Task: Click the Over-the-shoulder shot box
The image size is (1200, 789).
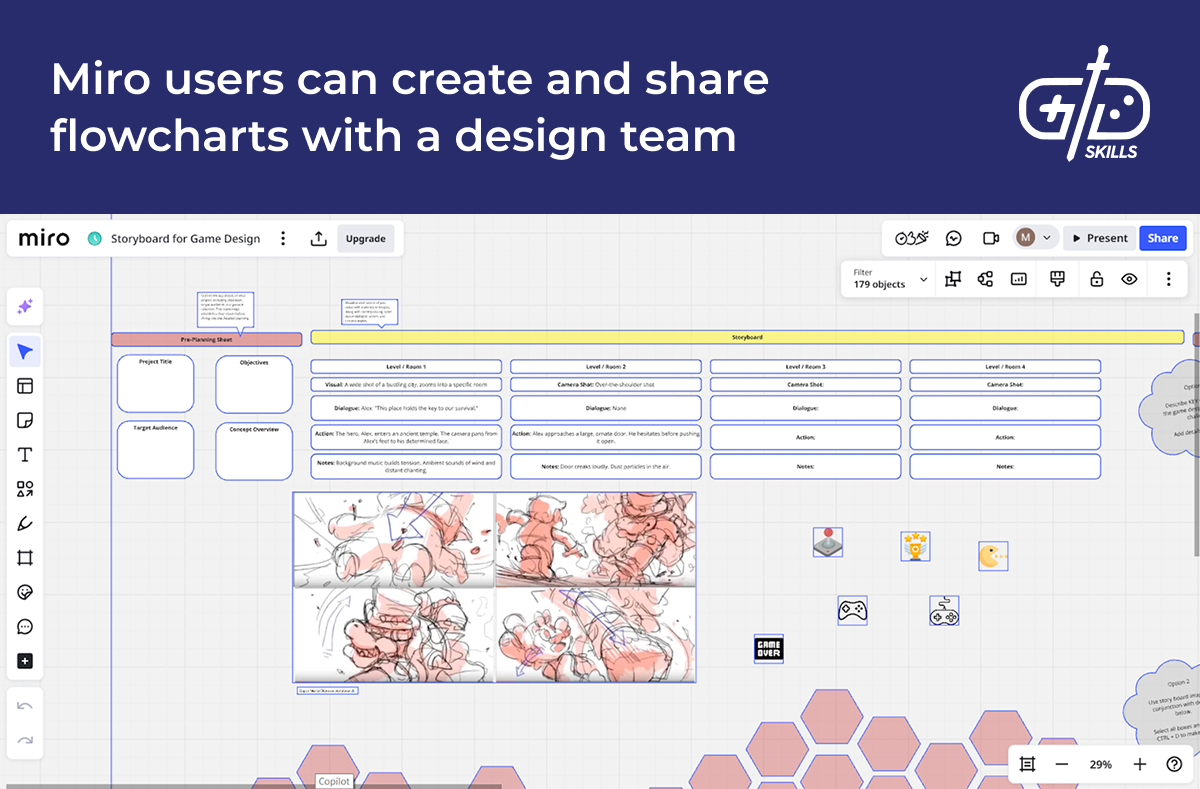Action: [x=606, y=384]
